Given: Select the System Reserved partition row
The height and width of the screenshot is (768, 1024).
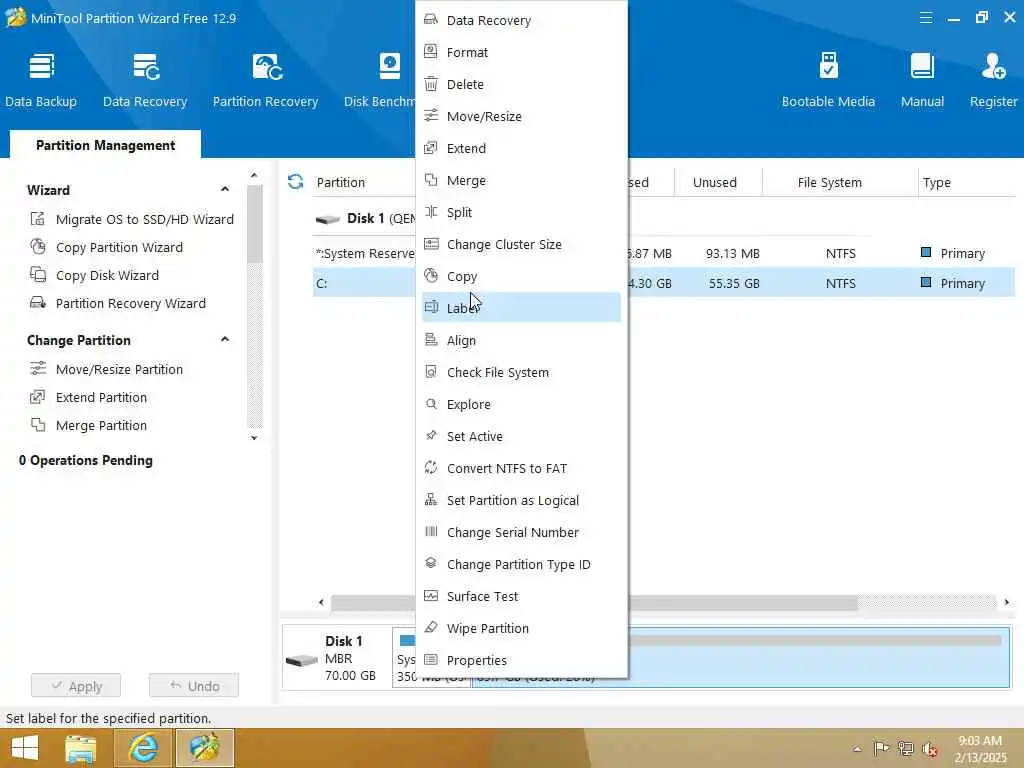Looking at the screenshot, I should [x=664, y=253].
